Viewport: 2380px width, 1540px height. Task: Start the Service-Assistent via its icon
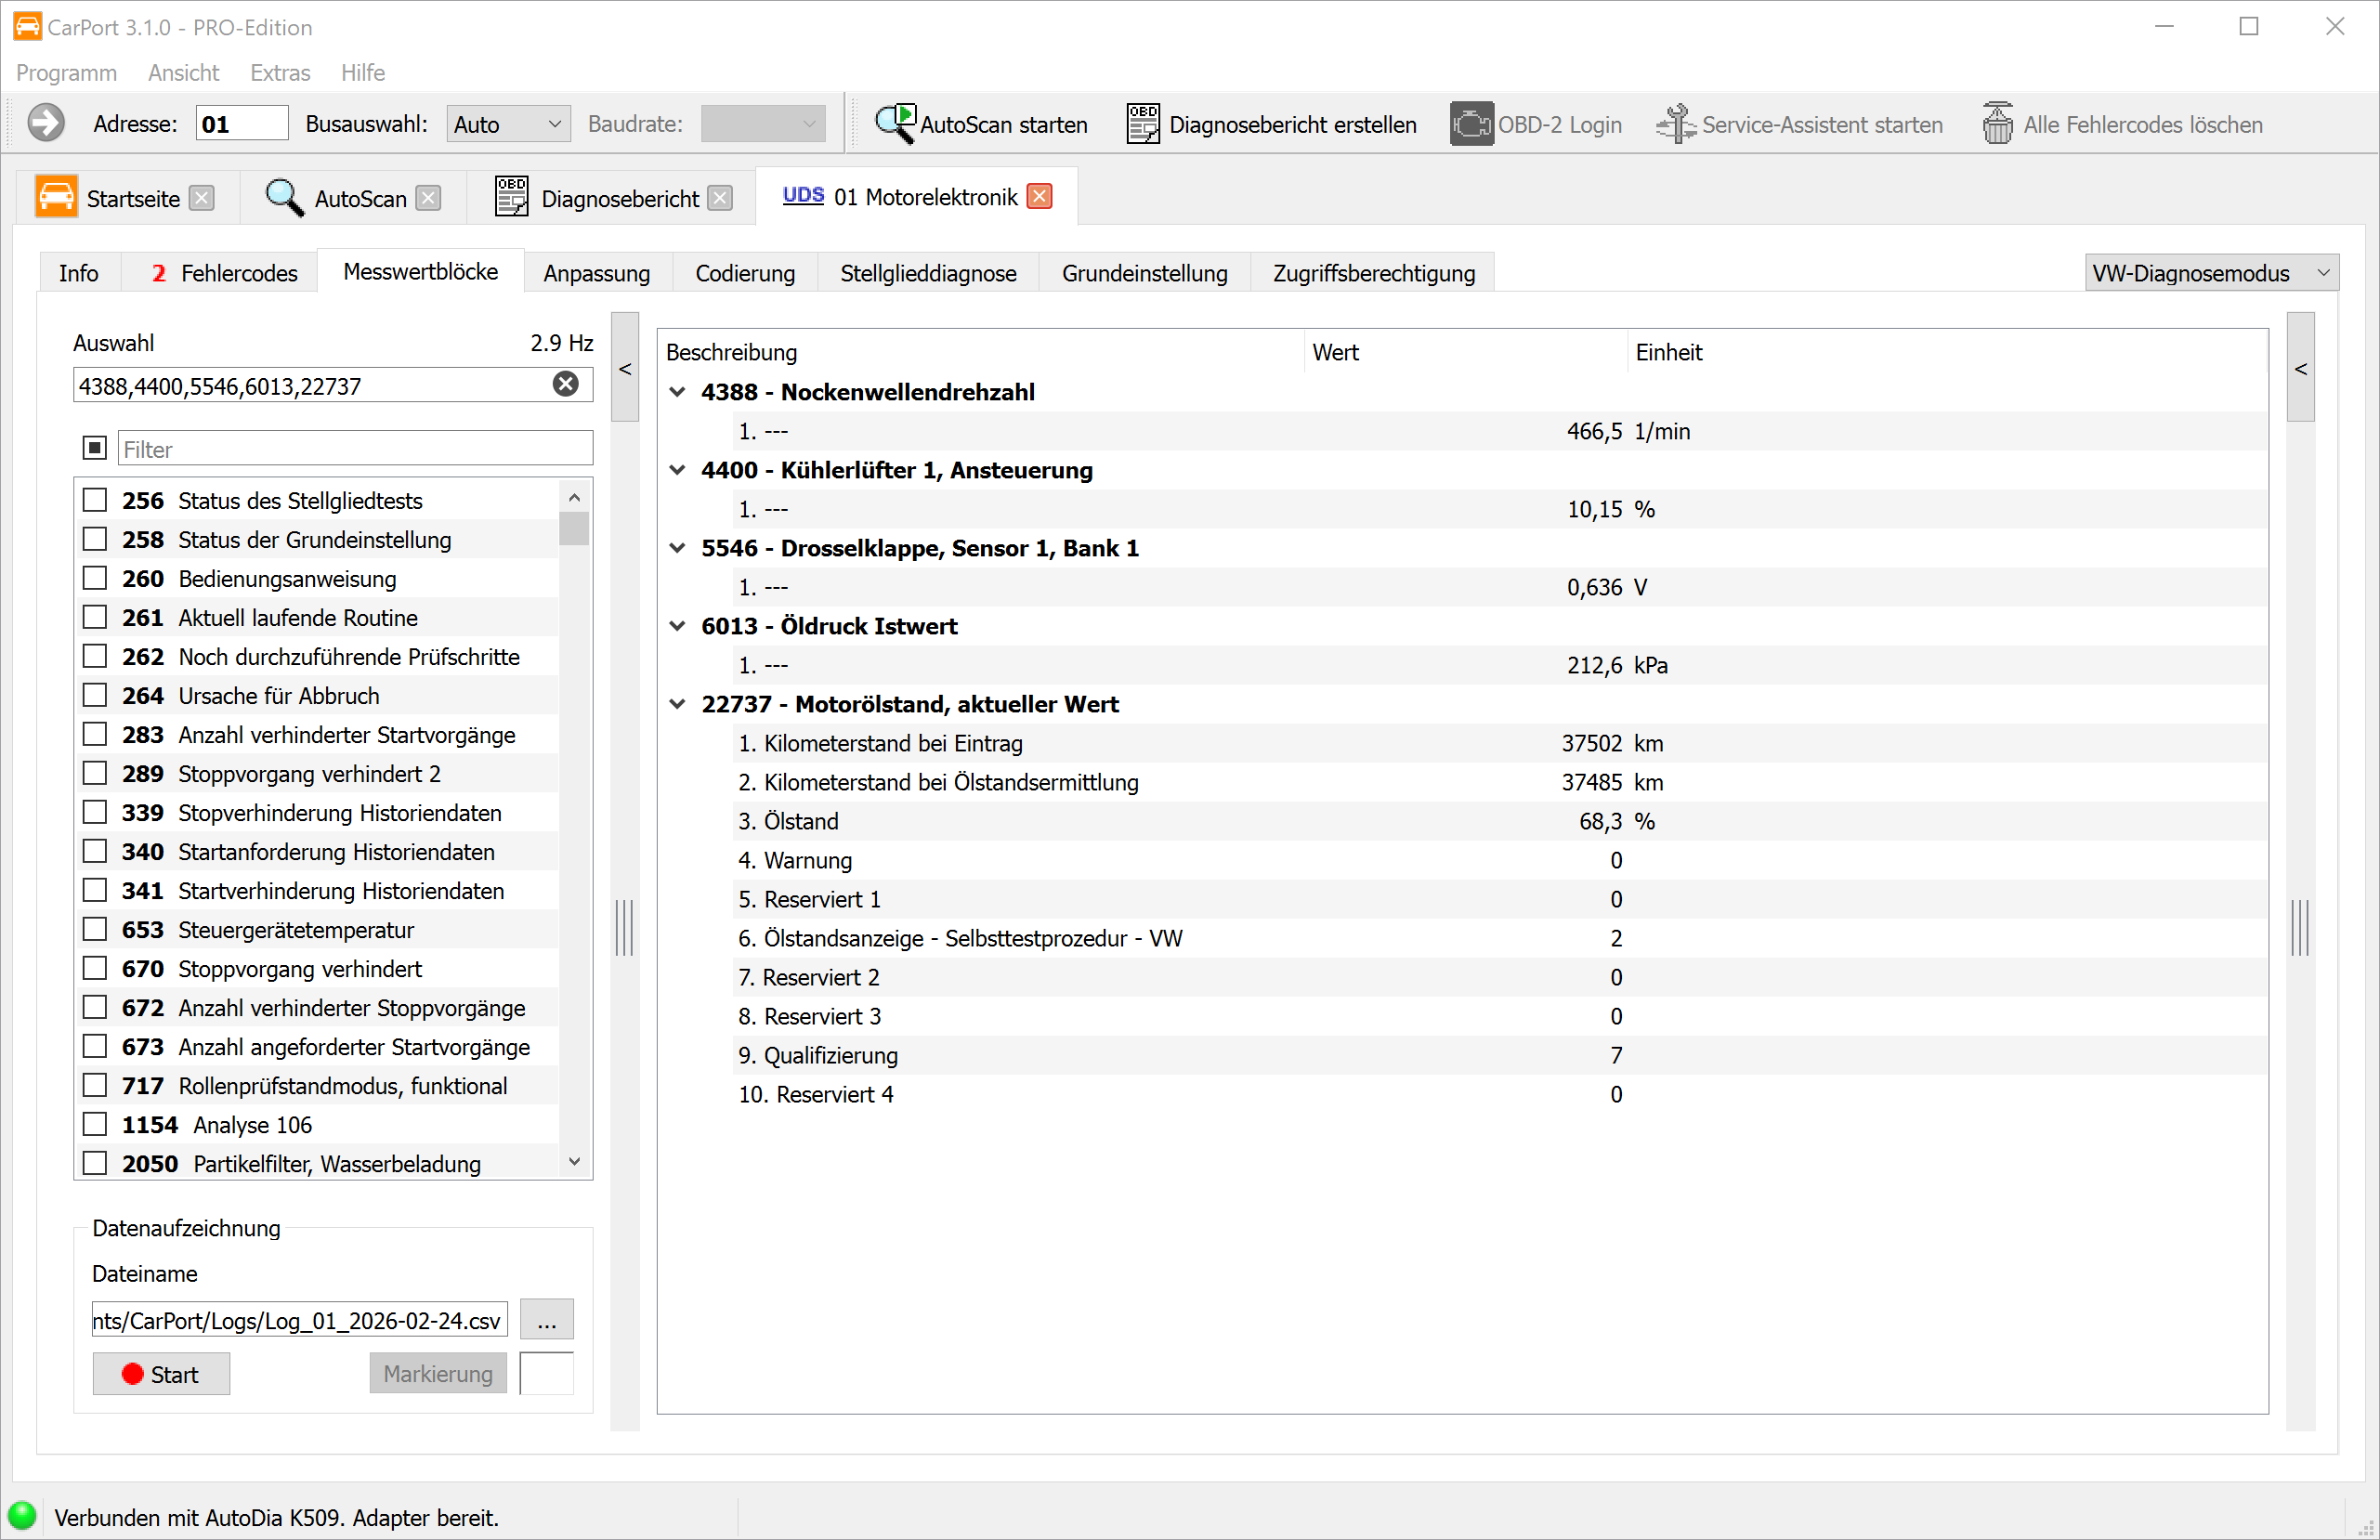click(1675, 124)
